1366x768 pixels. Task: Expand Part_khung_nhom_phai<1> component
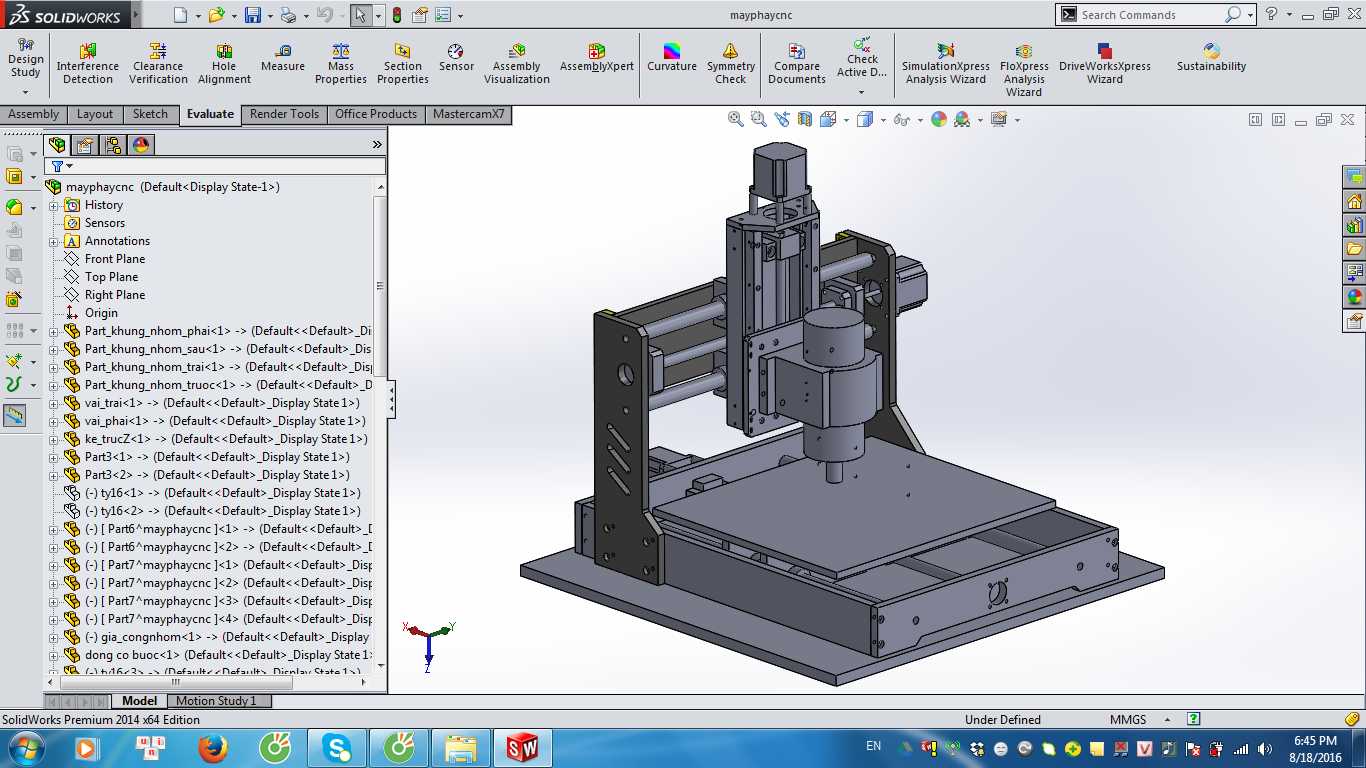[54, 331]
